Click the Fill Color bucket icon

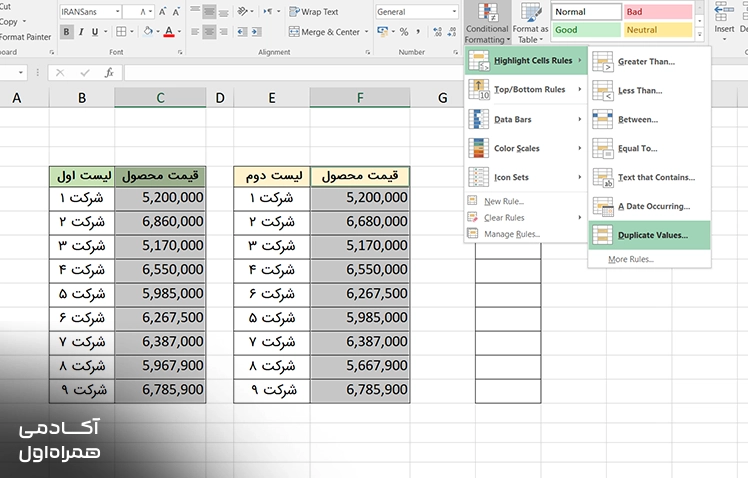click(148, 31)
